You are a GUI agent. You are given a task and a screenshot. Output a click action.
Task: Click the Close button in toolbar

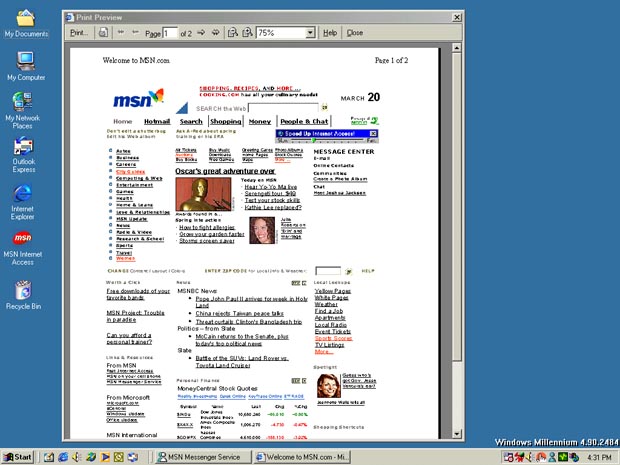[x=355, y=33]
